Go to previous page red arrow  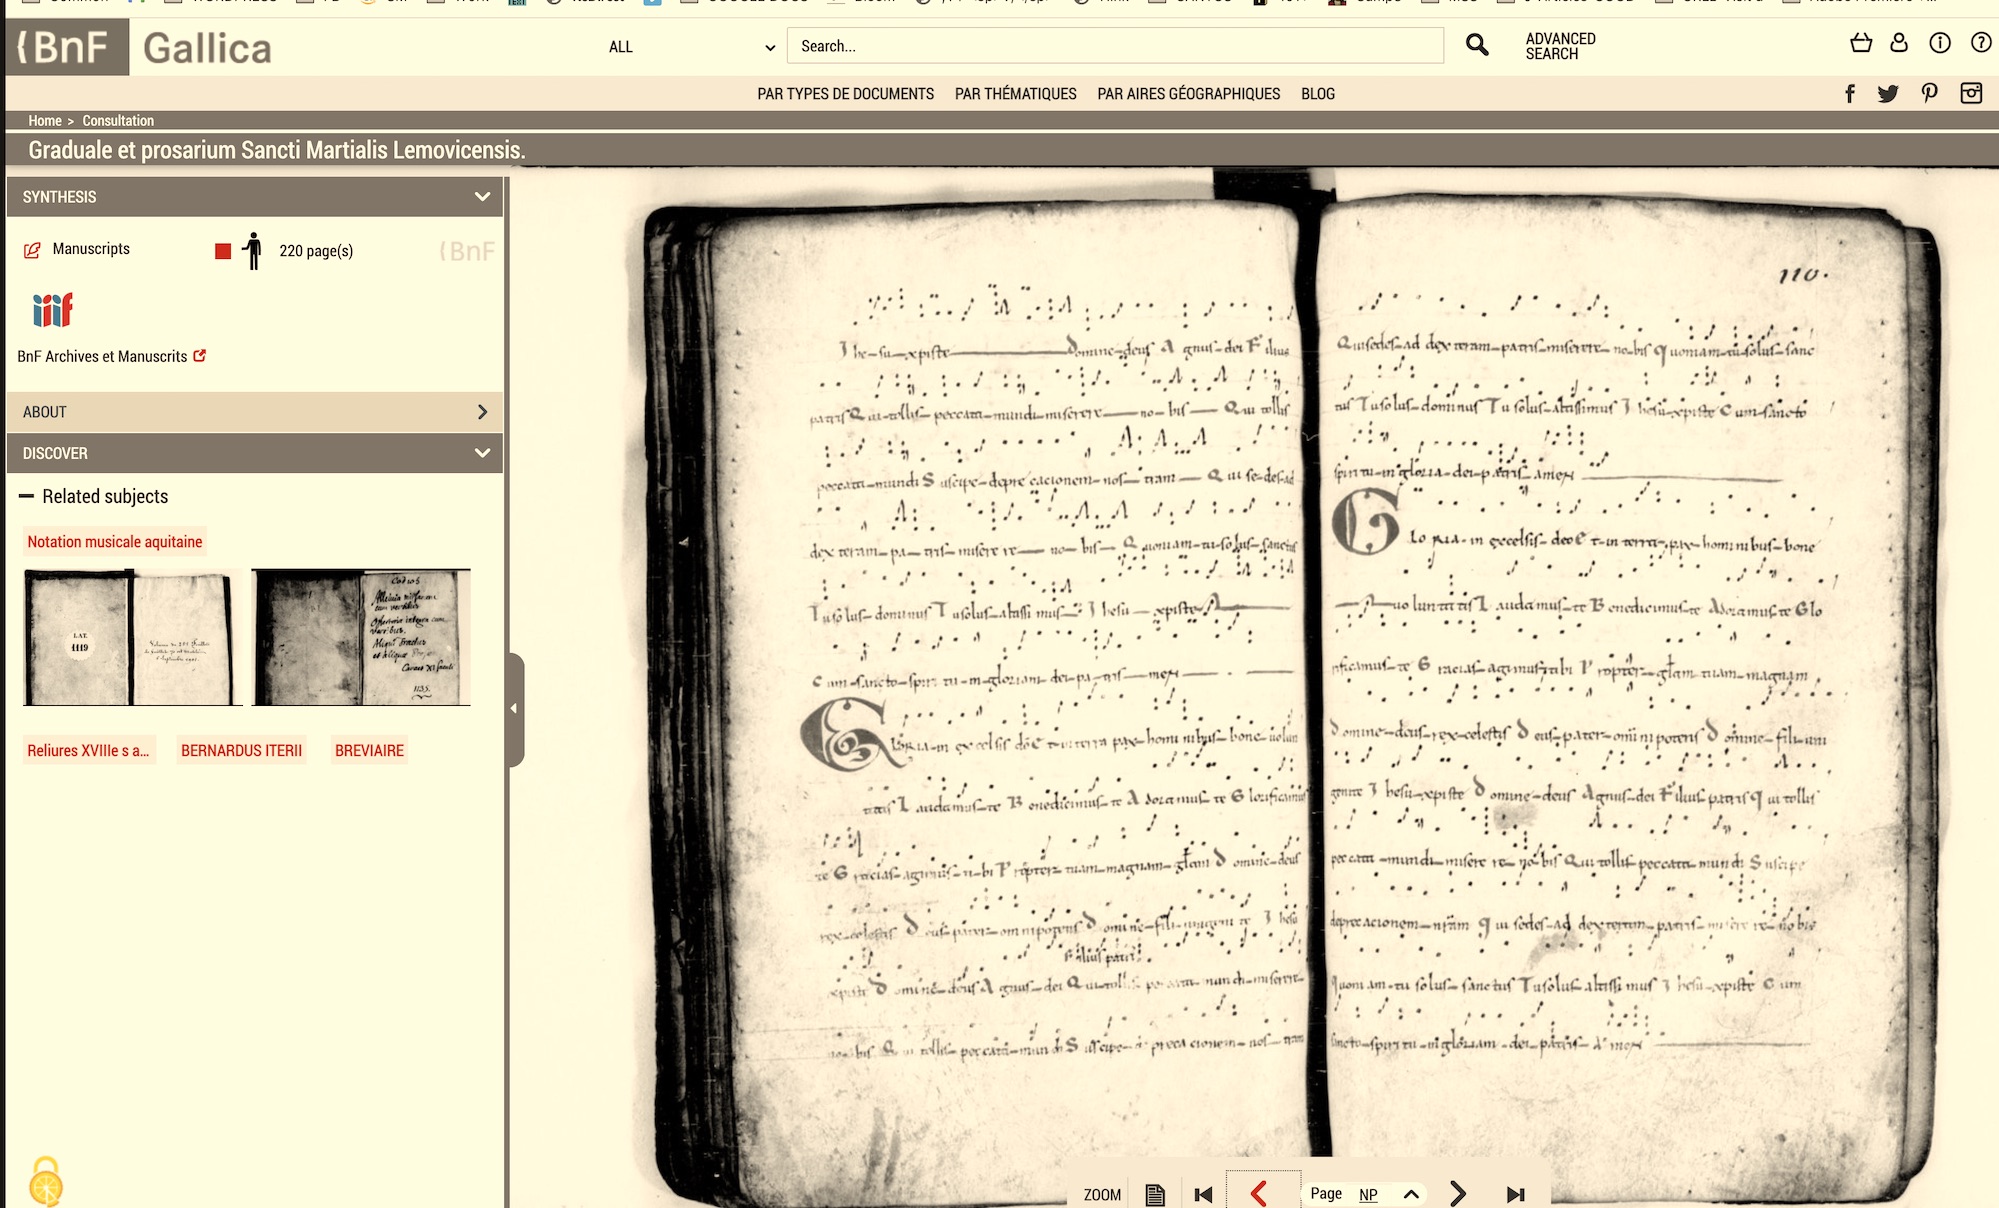[1259, 1193]
